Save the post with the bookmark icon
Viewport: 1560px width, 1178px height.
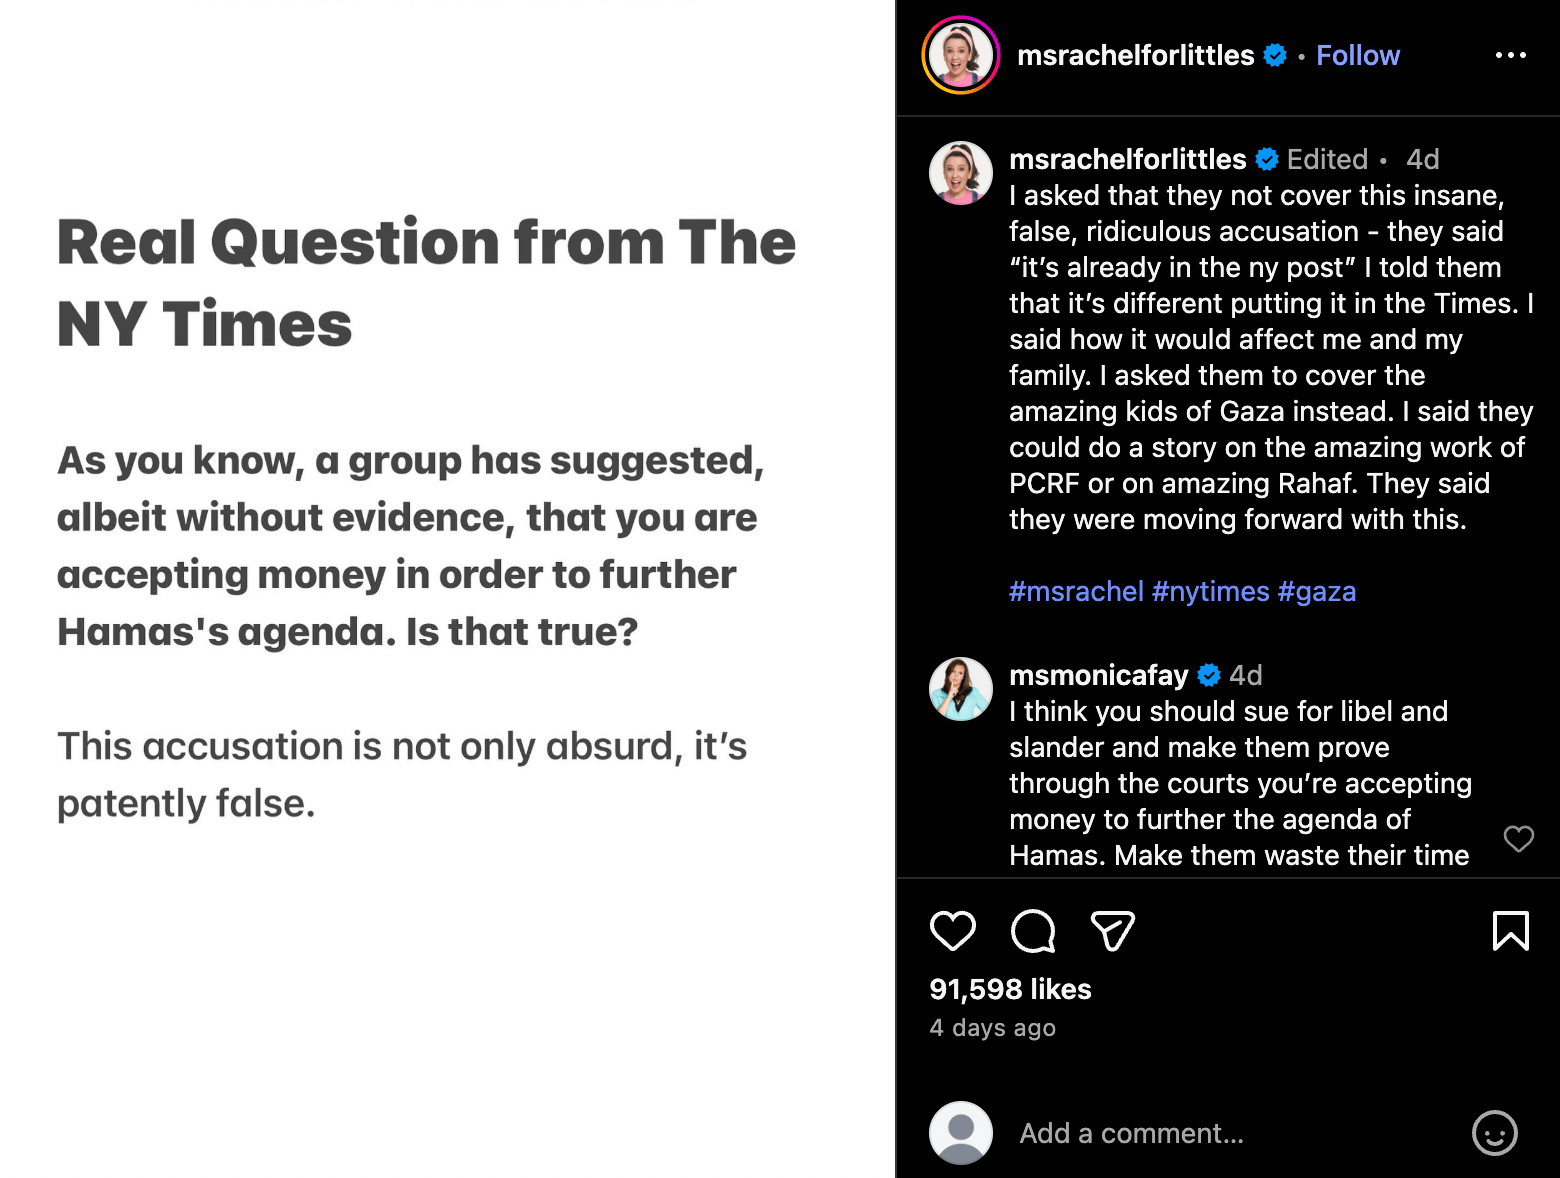tap(1511, 931)
